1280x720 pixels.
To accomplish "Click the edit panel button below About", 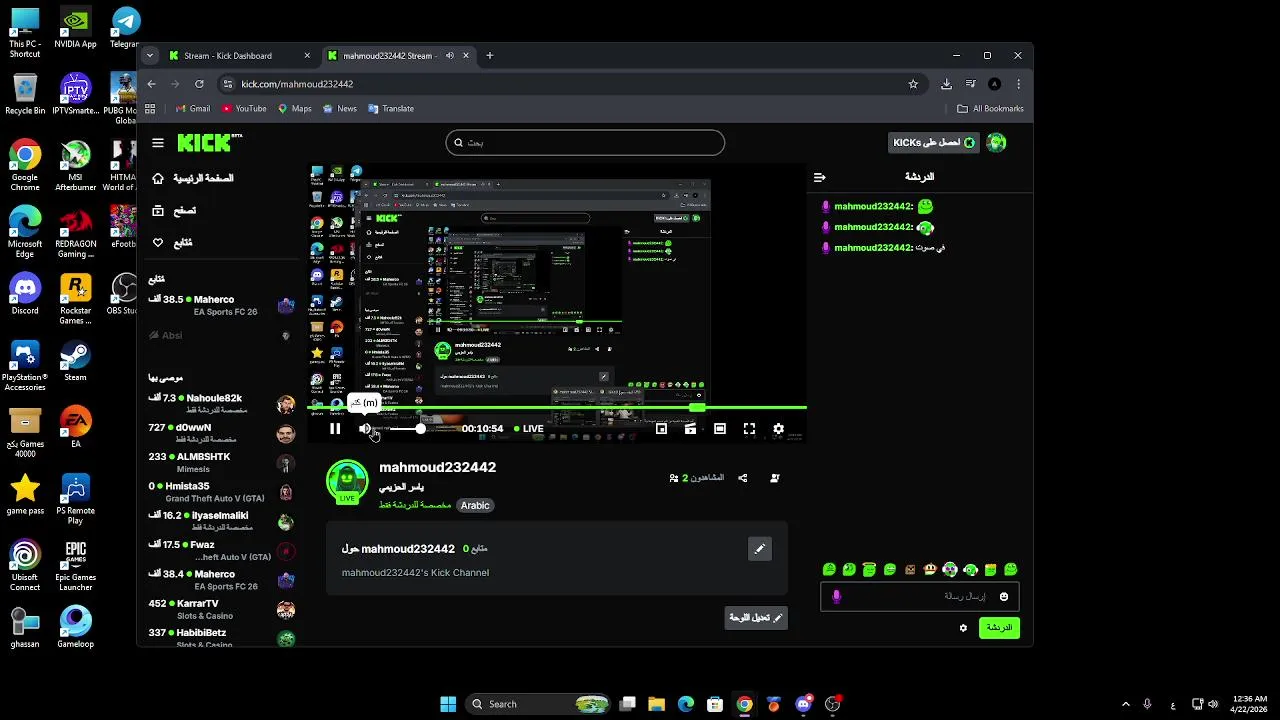I will coord(756,618).
